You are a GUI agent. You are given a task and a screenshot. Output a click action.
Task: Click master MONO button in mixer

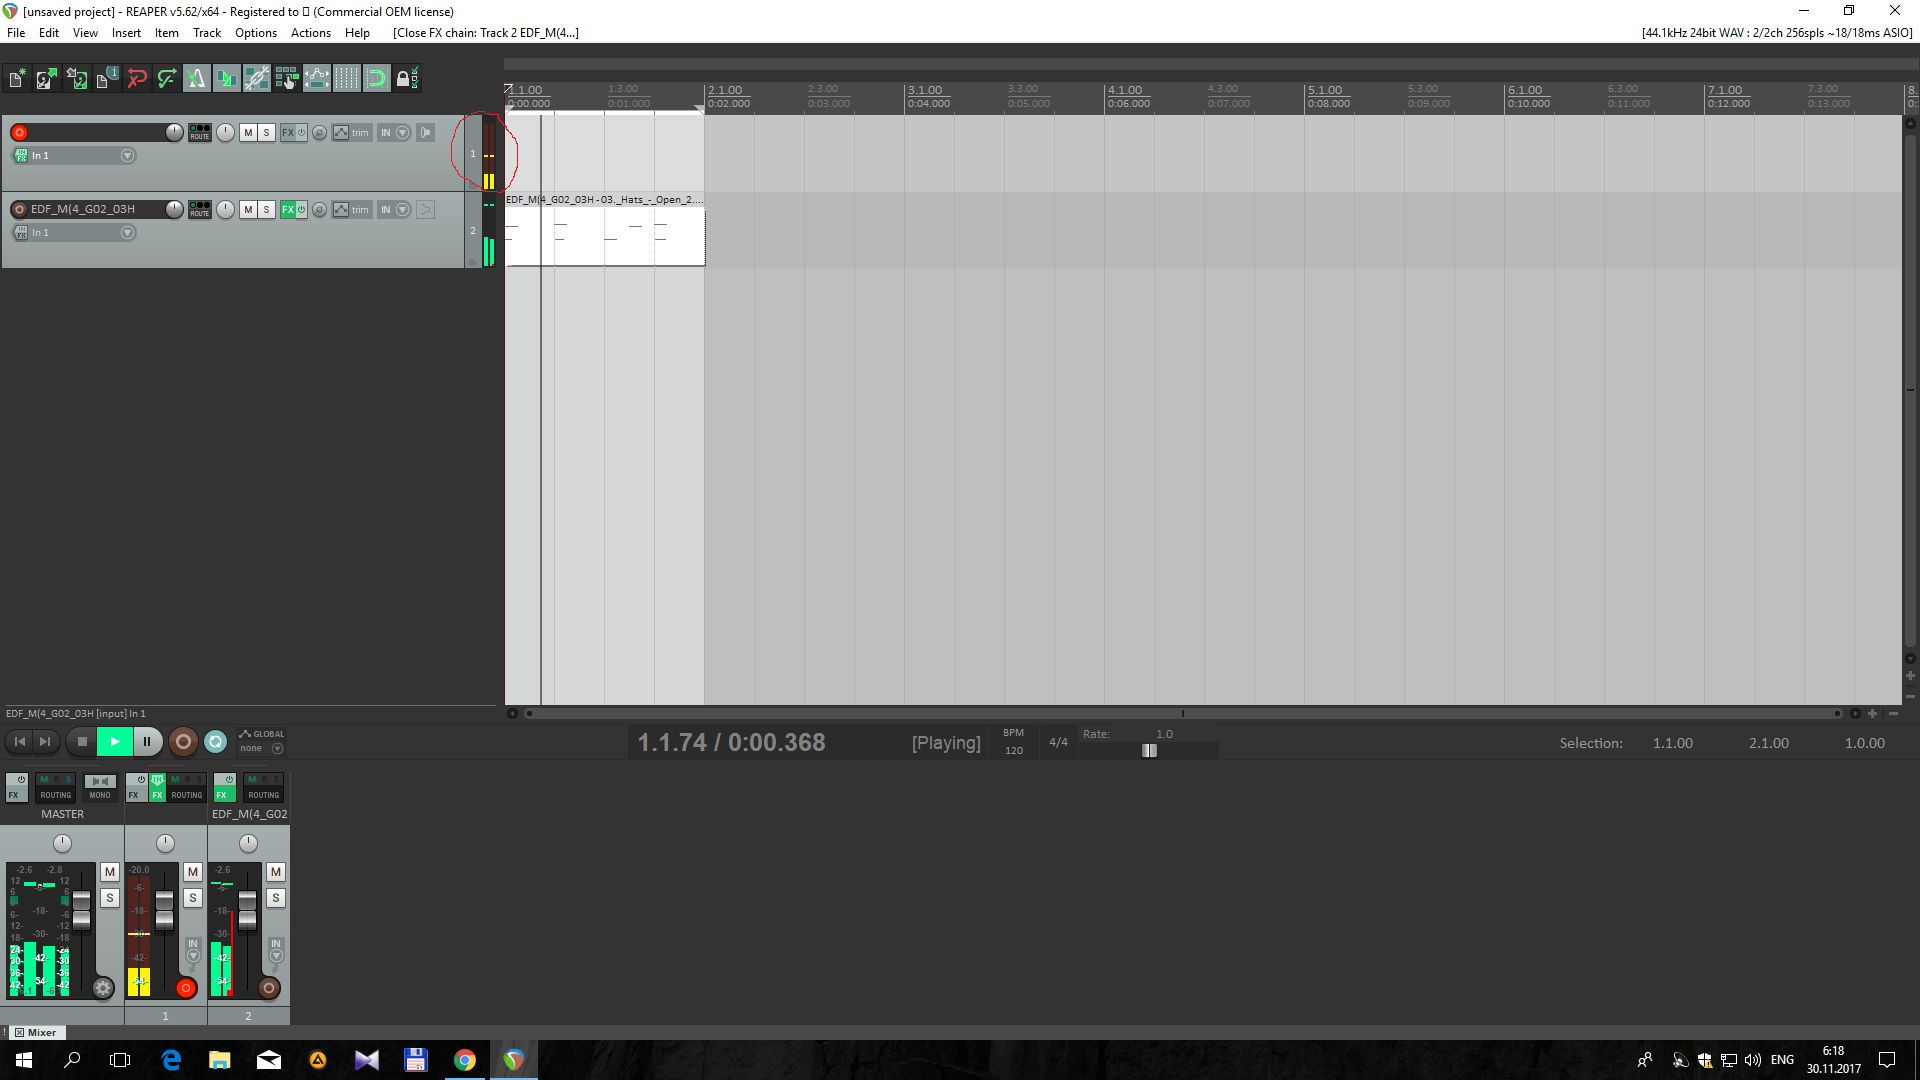click(100, 788)
